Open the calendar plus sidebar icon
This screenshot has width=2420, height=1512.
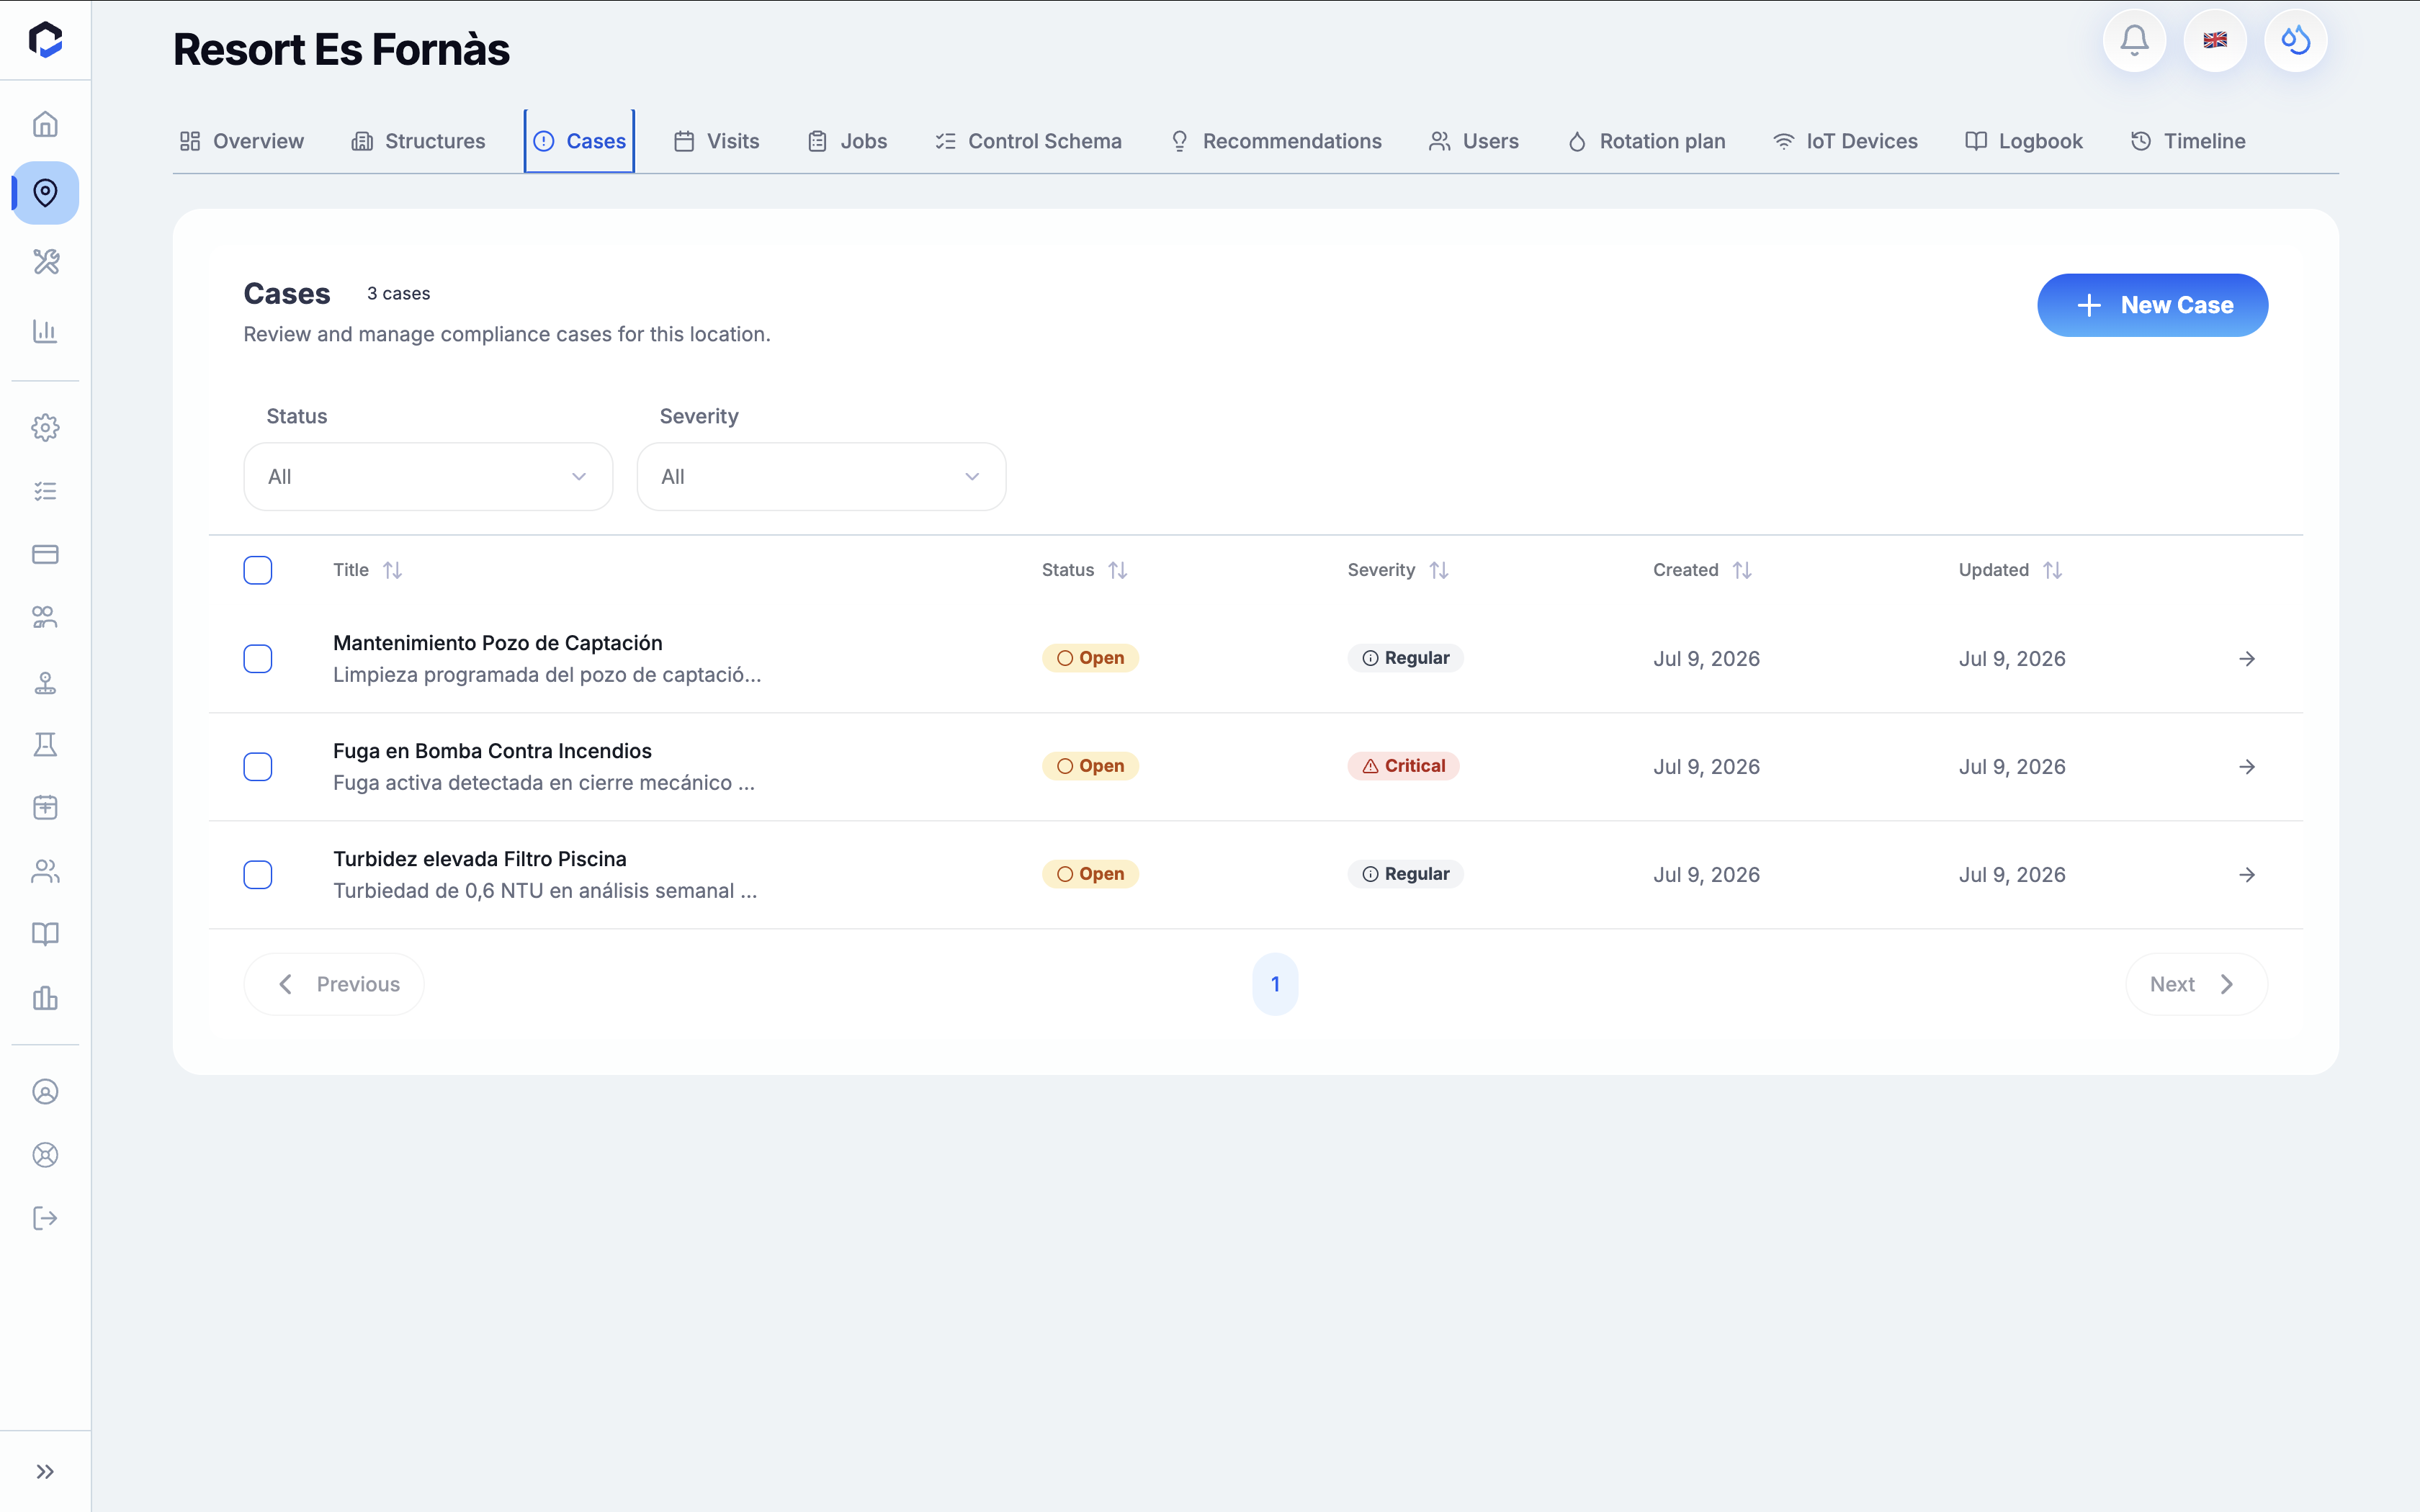[x=45, y=808]
